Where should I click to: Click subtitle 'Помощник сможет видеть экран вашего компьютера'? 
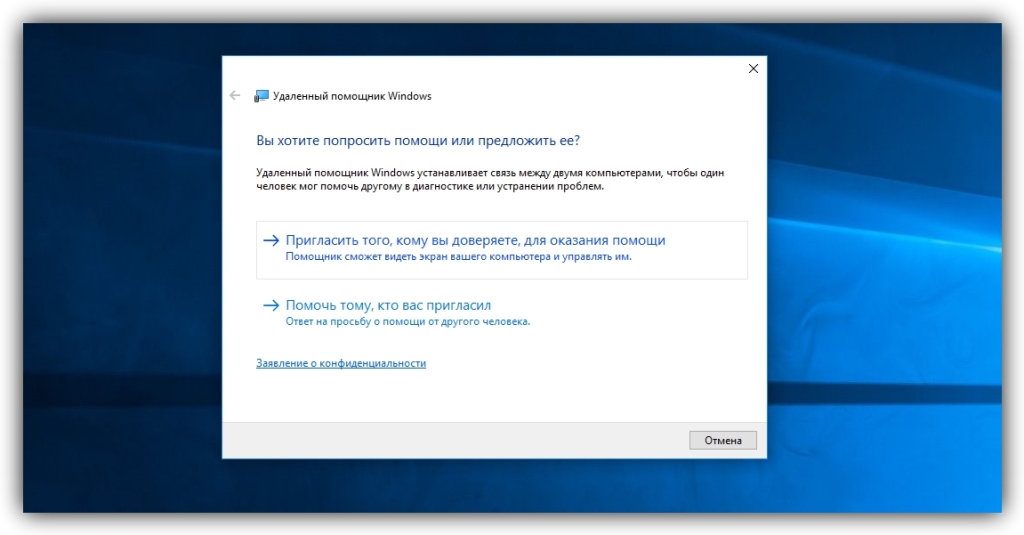point(458,257)
